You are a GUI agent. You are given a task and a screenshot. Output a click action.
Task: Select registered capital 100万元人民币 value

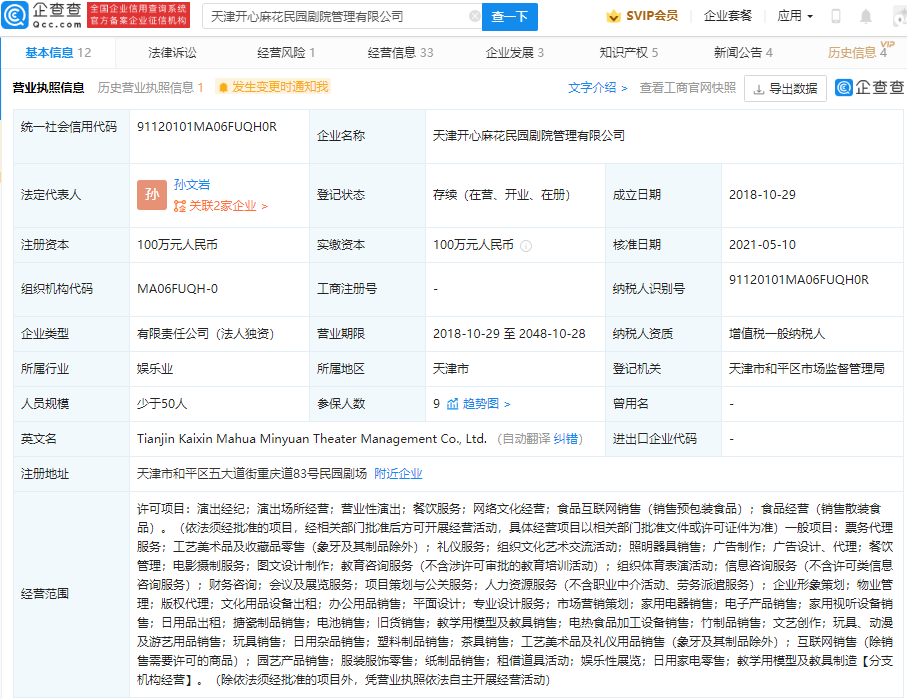177,245
